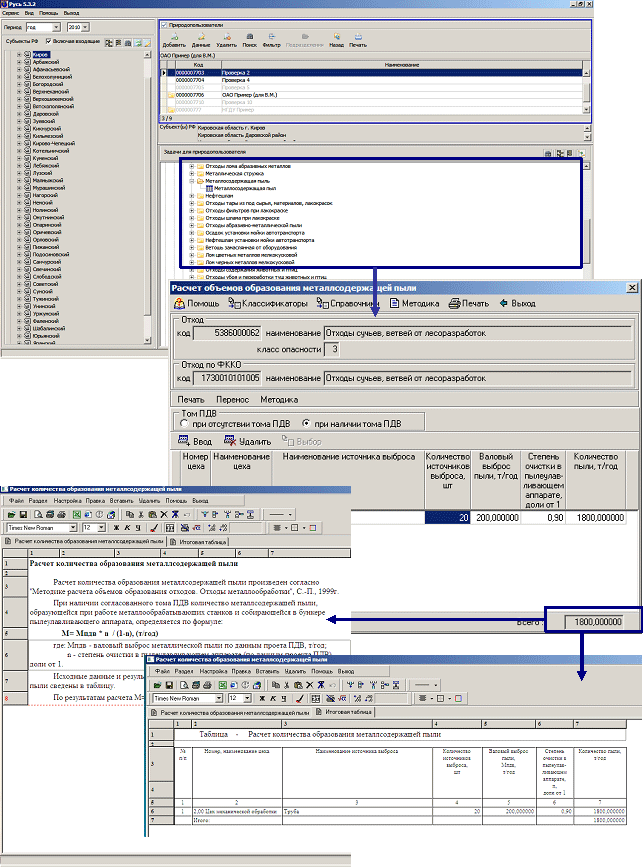Click the Ввод button with table icon

198,440
